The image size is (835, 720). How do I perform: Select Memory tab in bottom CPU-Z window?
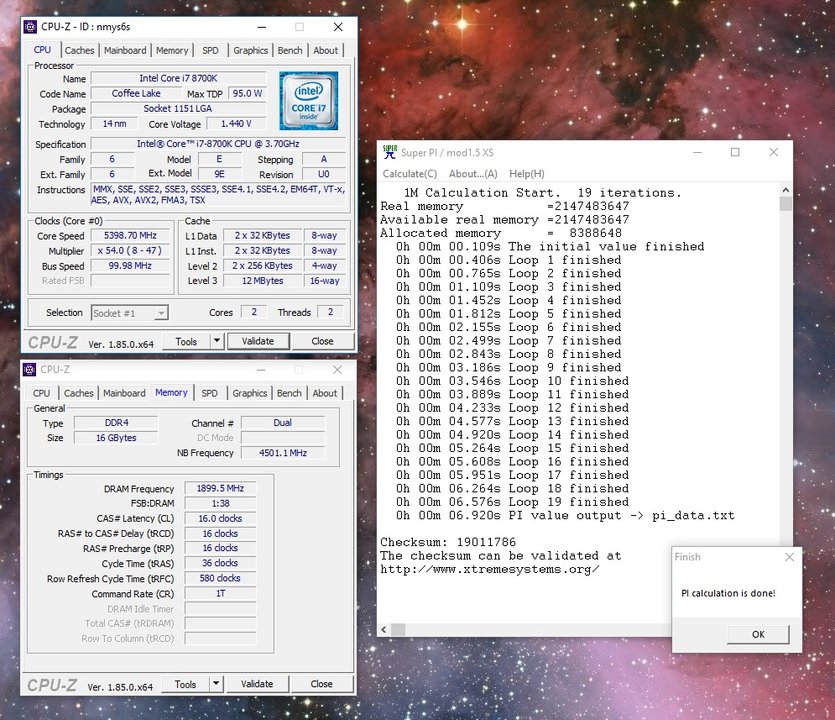pyautogui.click(x=171, y=392)
